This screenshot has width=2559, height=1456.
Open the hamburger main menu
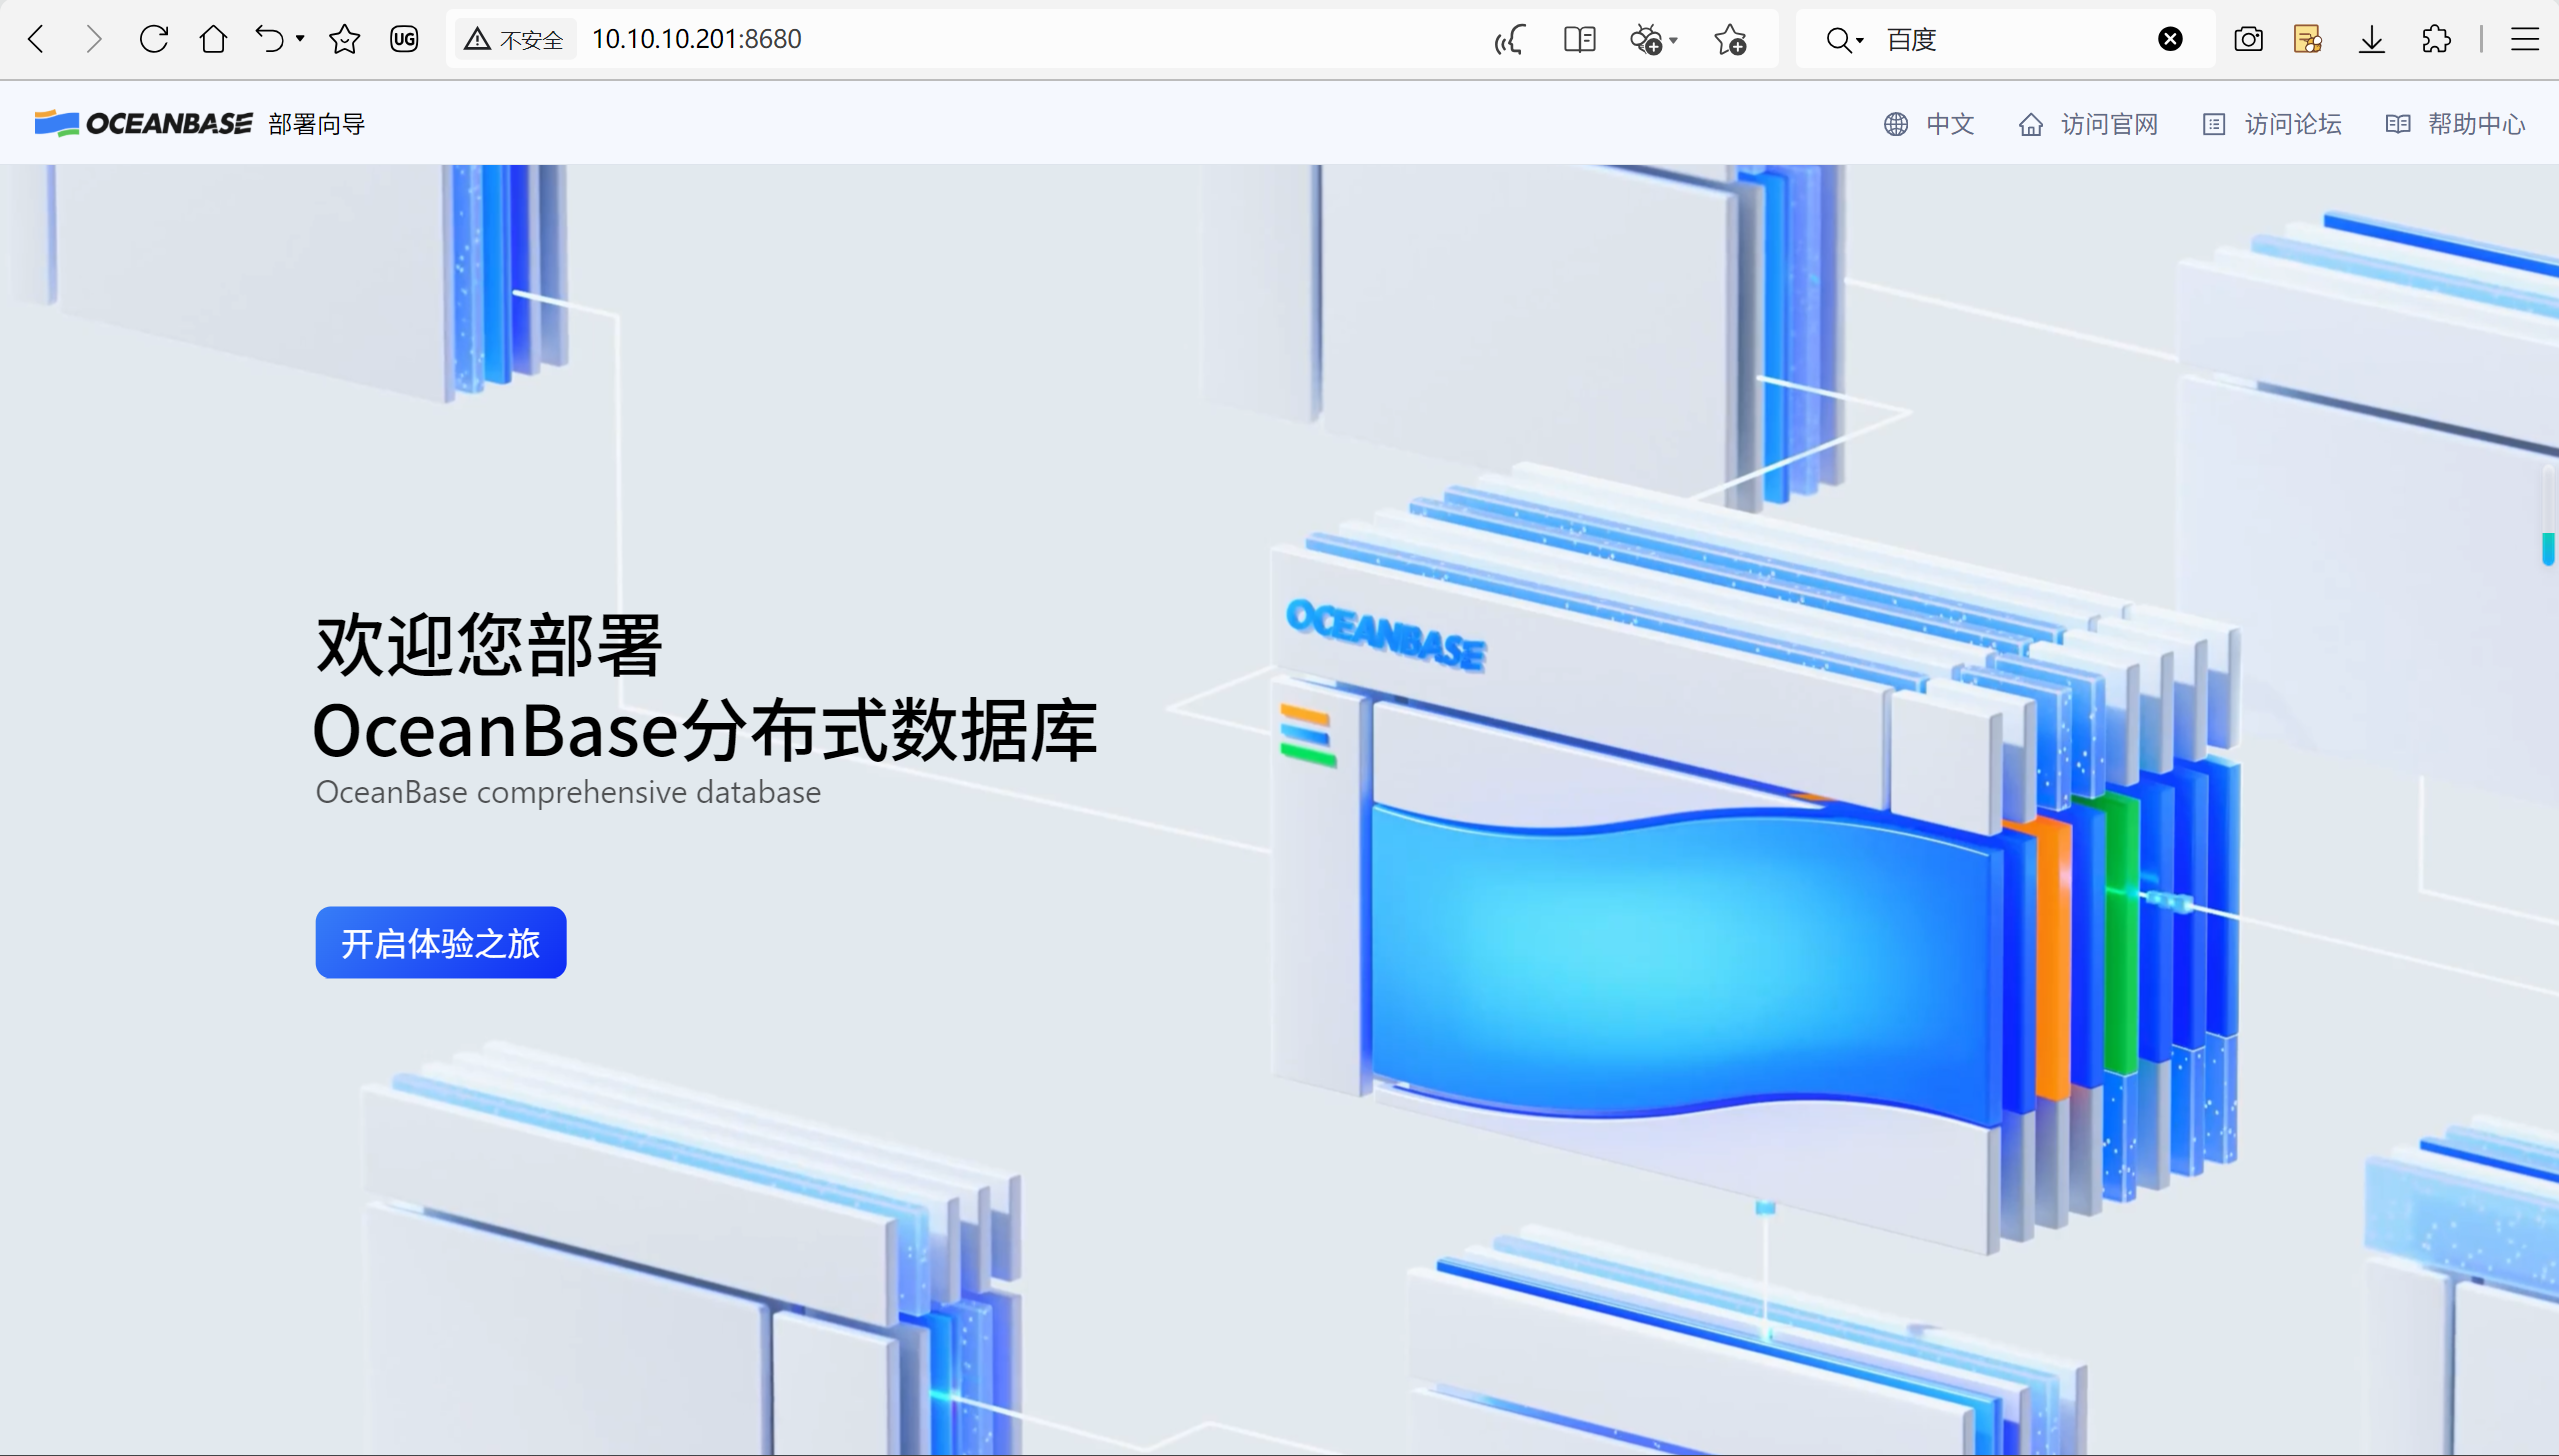click(x=2524, y=39)
